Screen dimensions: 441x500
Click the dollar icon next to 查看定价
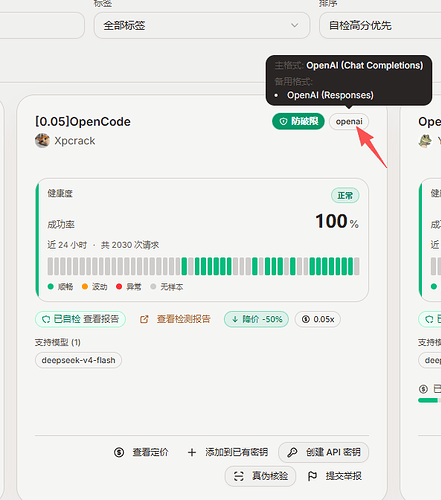[x=119, y=452]
